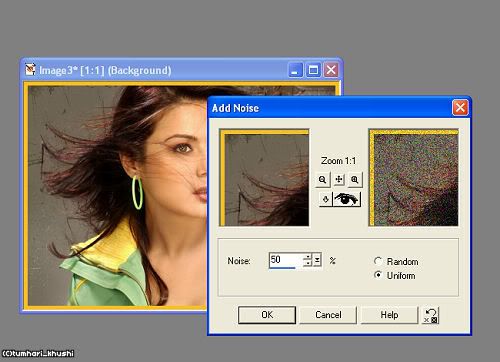Screen dimensions: 500x362
Task: Click the Image3 window title bar icon
Action: pos(30,69)
